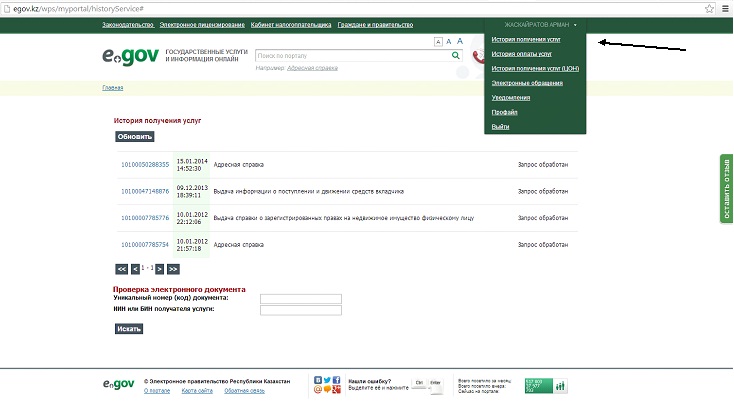734x404 pixels.
Task: Open the browser menu icon
Action: tap(724, 7)
